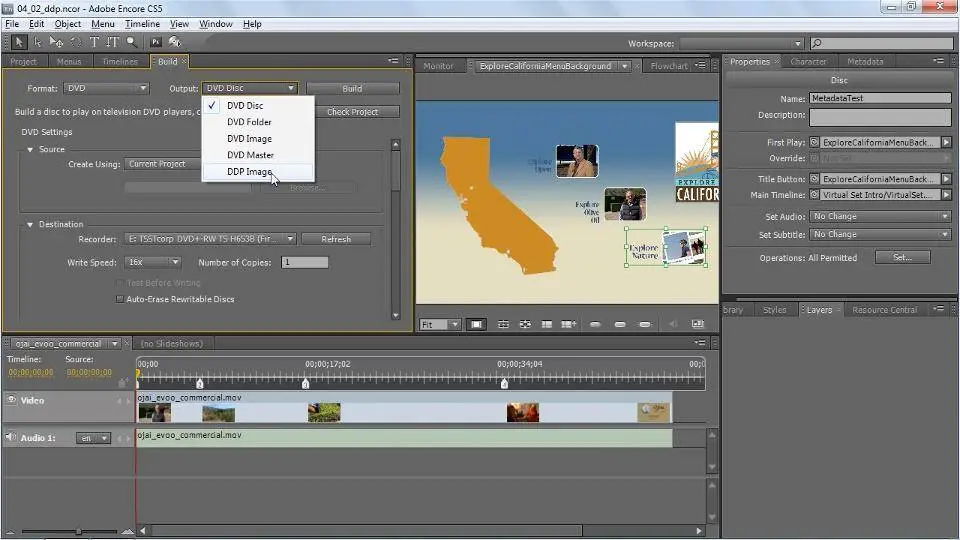Toggle Test Before Writing checkbox
The image size is (960, 540).
[x=119, y=283]
